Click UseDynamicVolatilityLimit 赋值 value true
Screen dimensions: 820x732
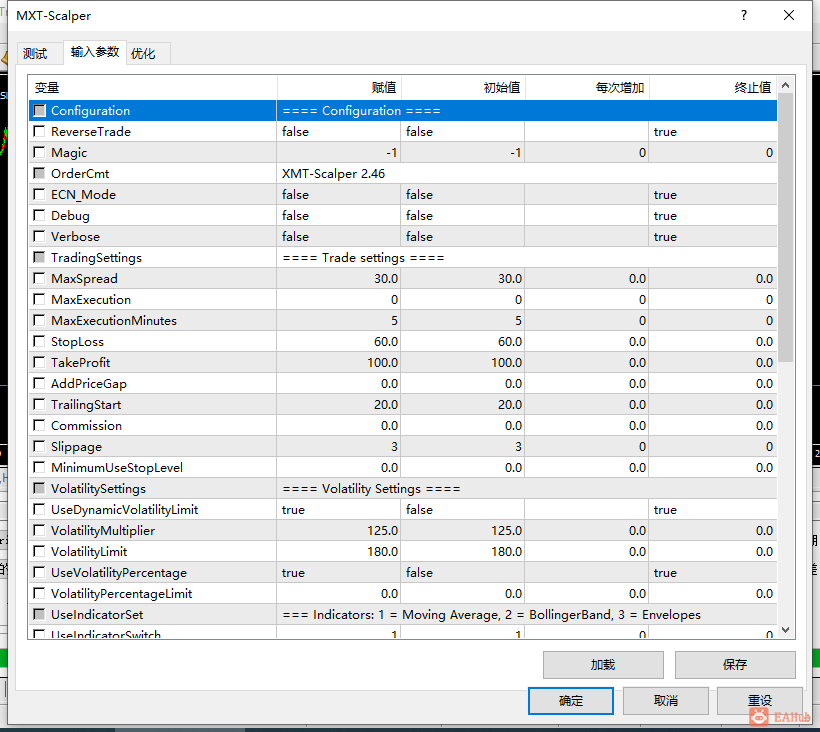[339, 509]
